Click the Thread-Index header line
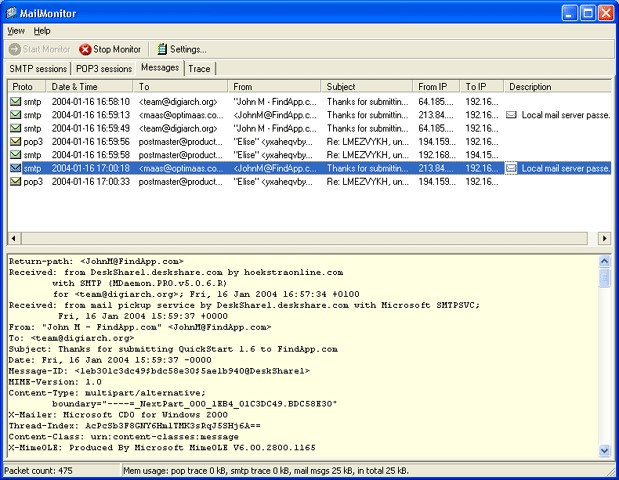Viewport: 619px width, 480px height. coord(135,426)
